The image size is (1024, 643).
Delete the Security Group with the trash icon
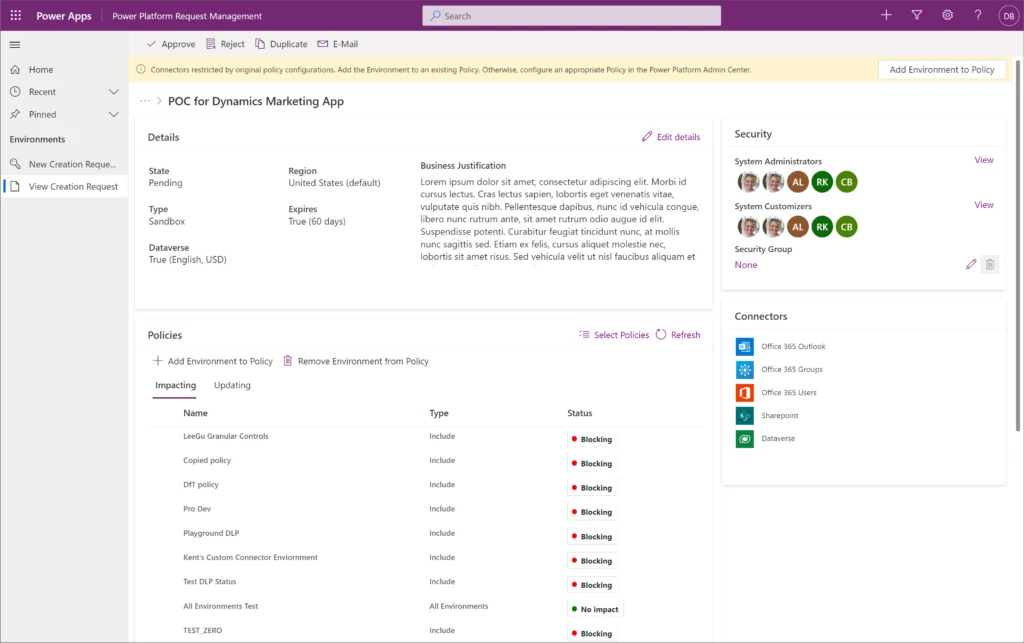click(990, 264)
